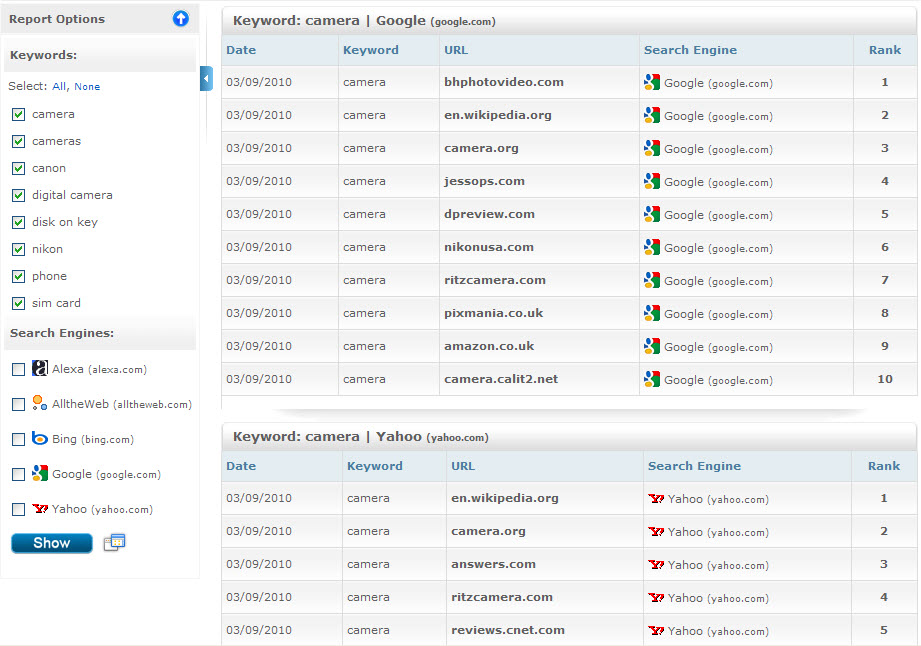
Task: Click the Google icon in the bhphotovideo.com row
Action: point(652,83)
